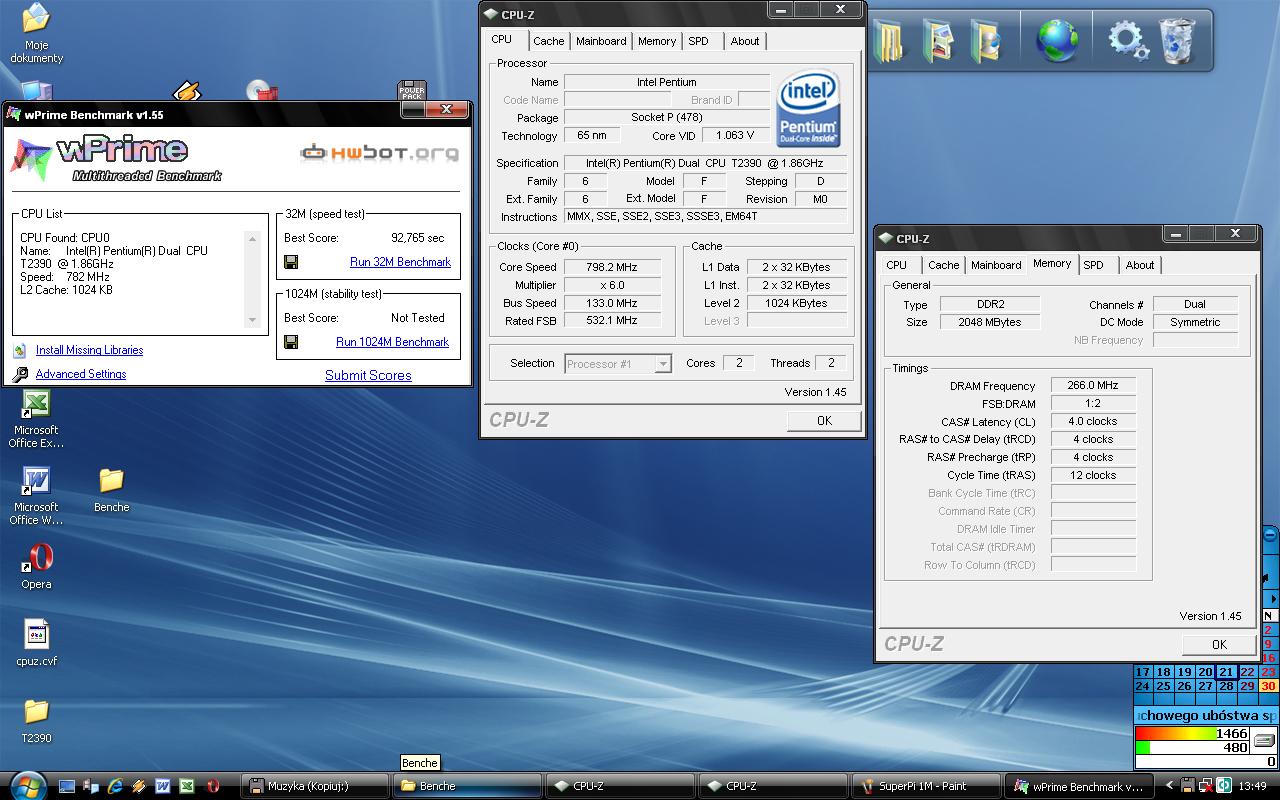Switch to the Mainboard tab in CPU-Z CPU window
1280x800 pixels.
[601, 41]
